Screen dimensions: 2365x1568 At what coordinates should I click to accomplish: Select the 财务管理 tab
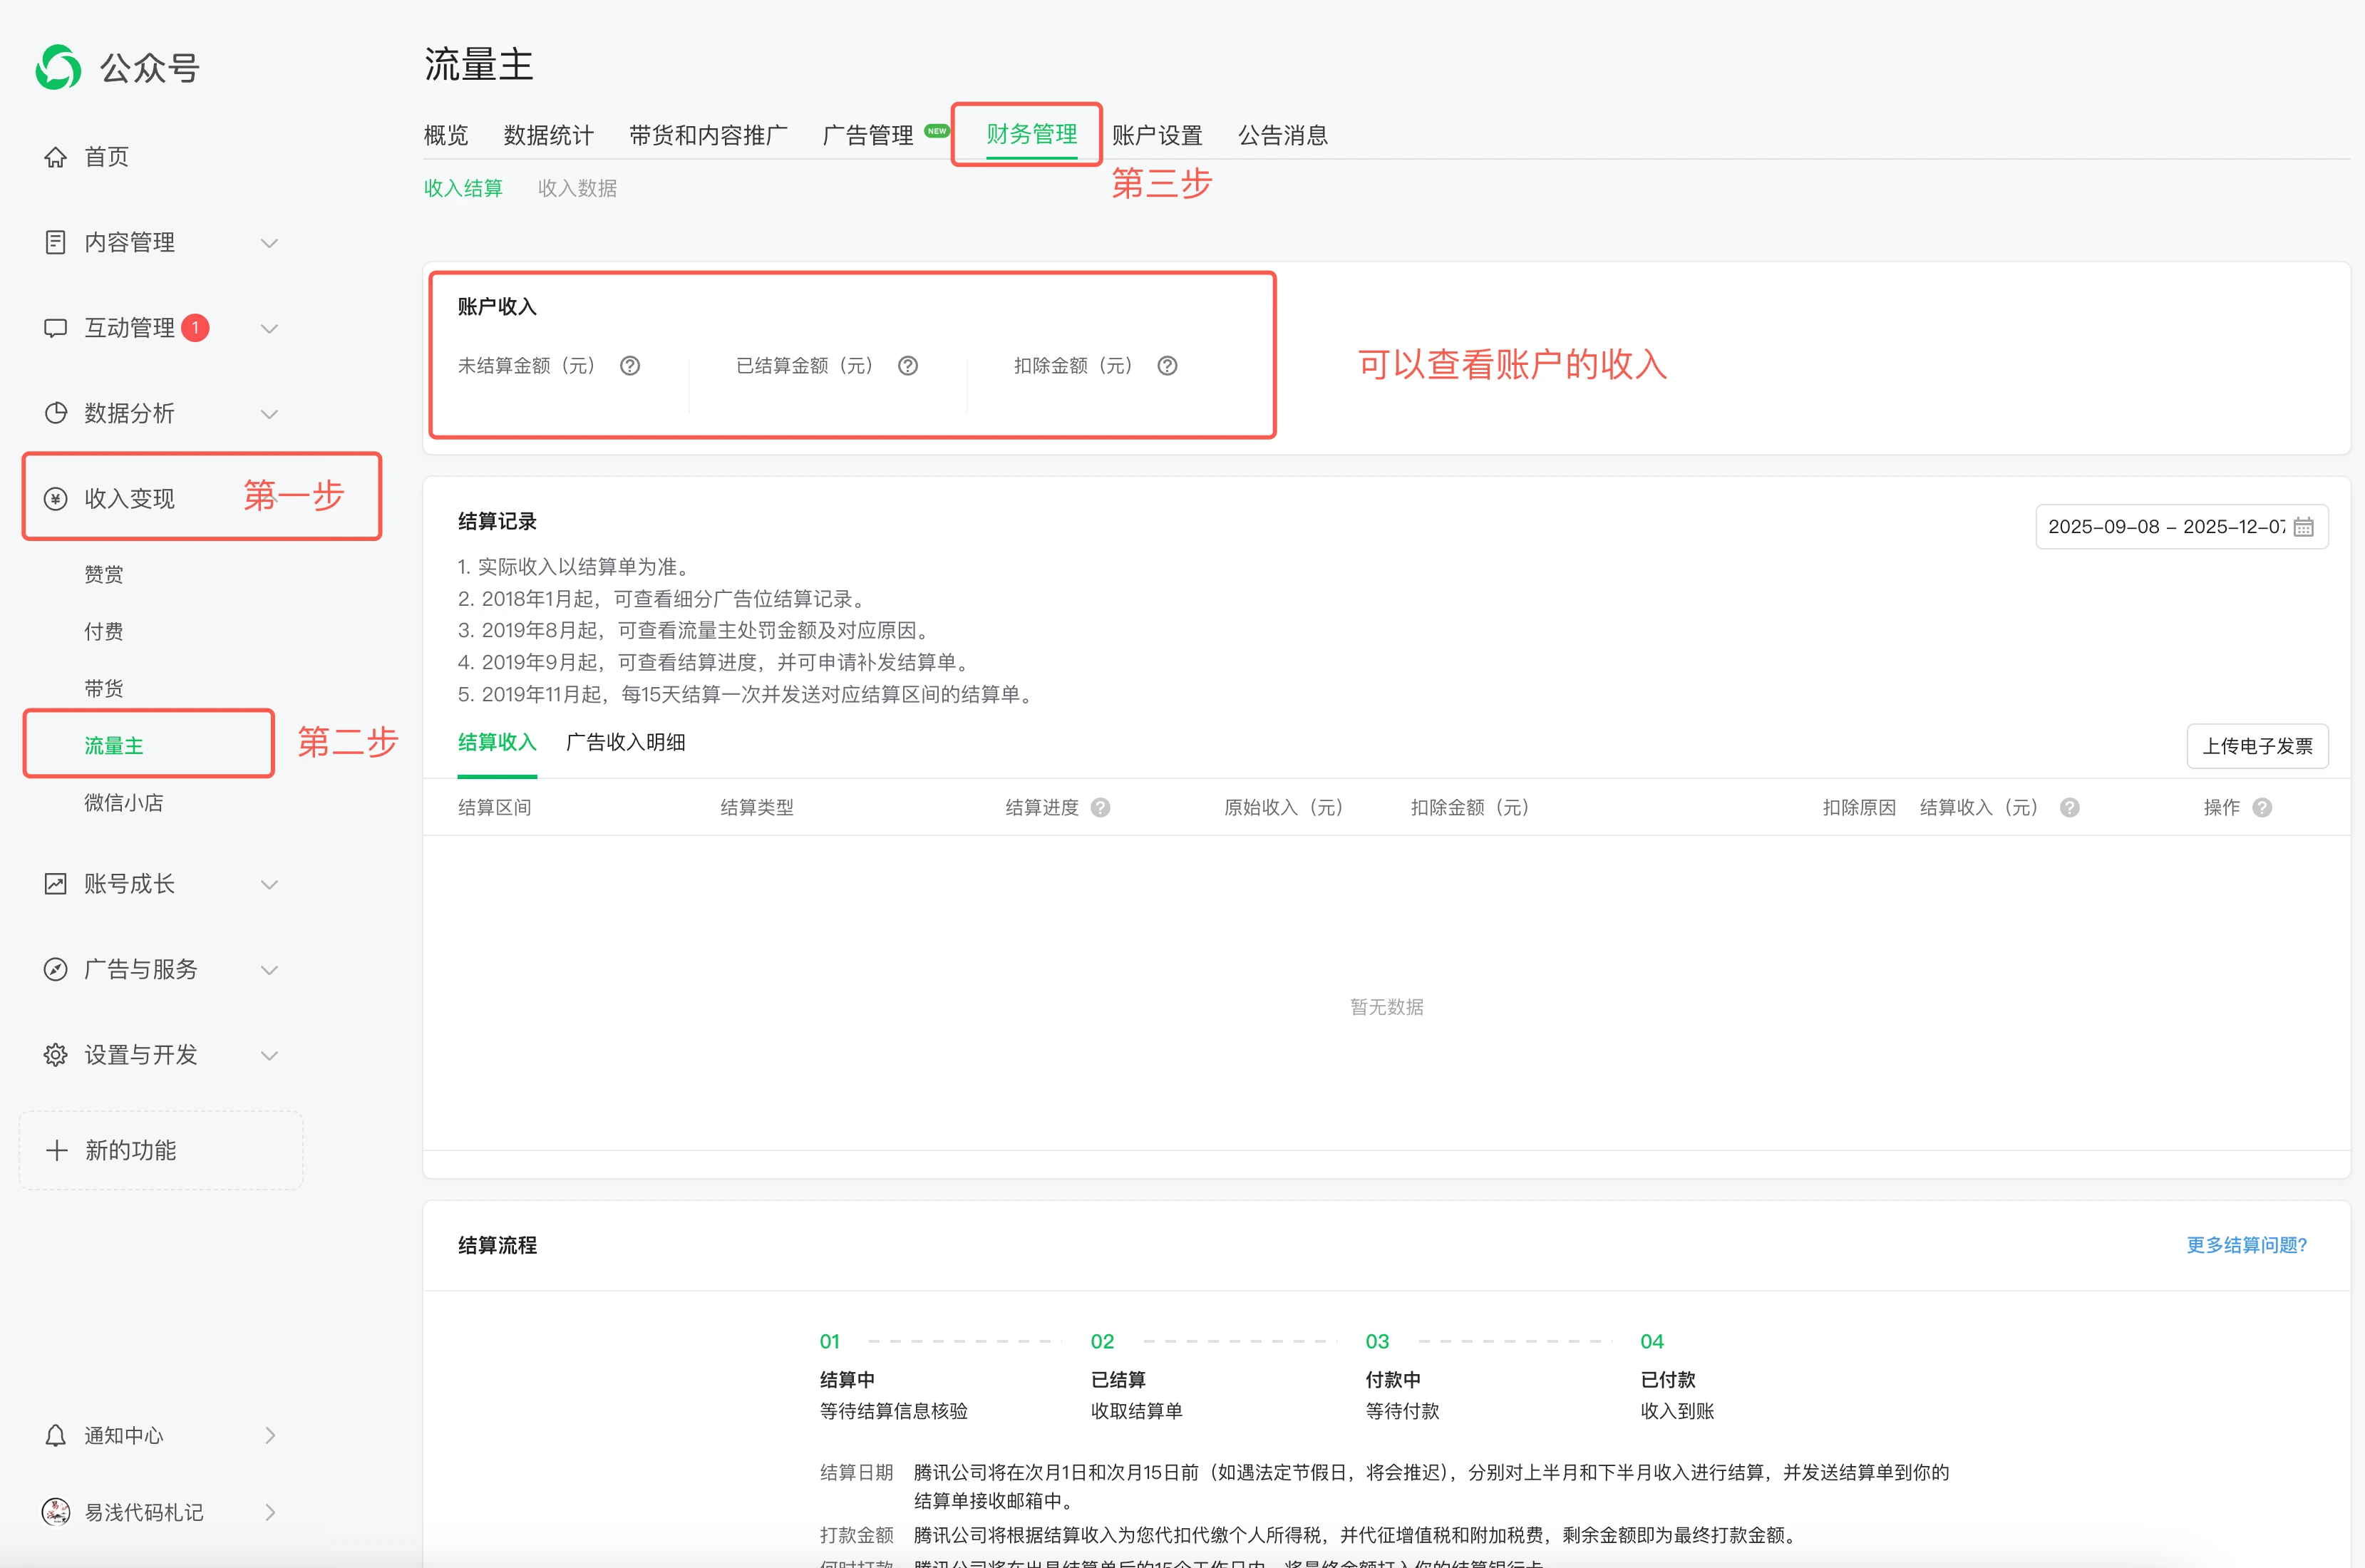tap(1031, 134)
